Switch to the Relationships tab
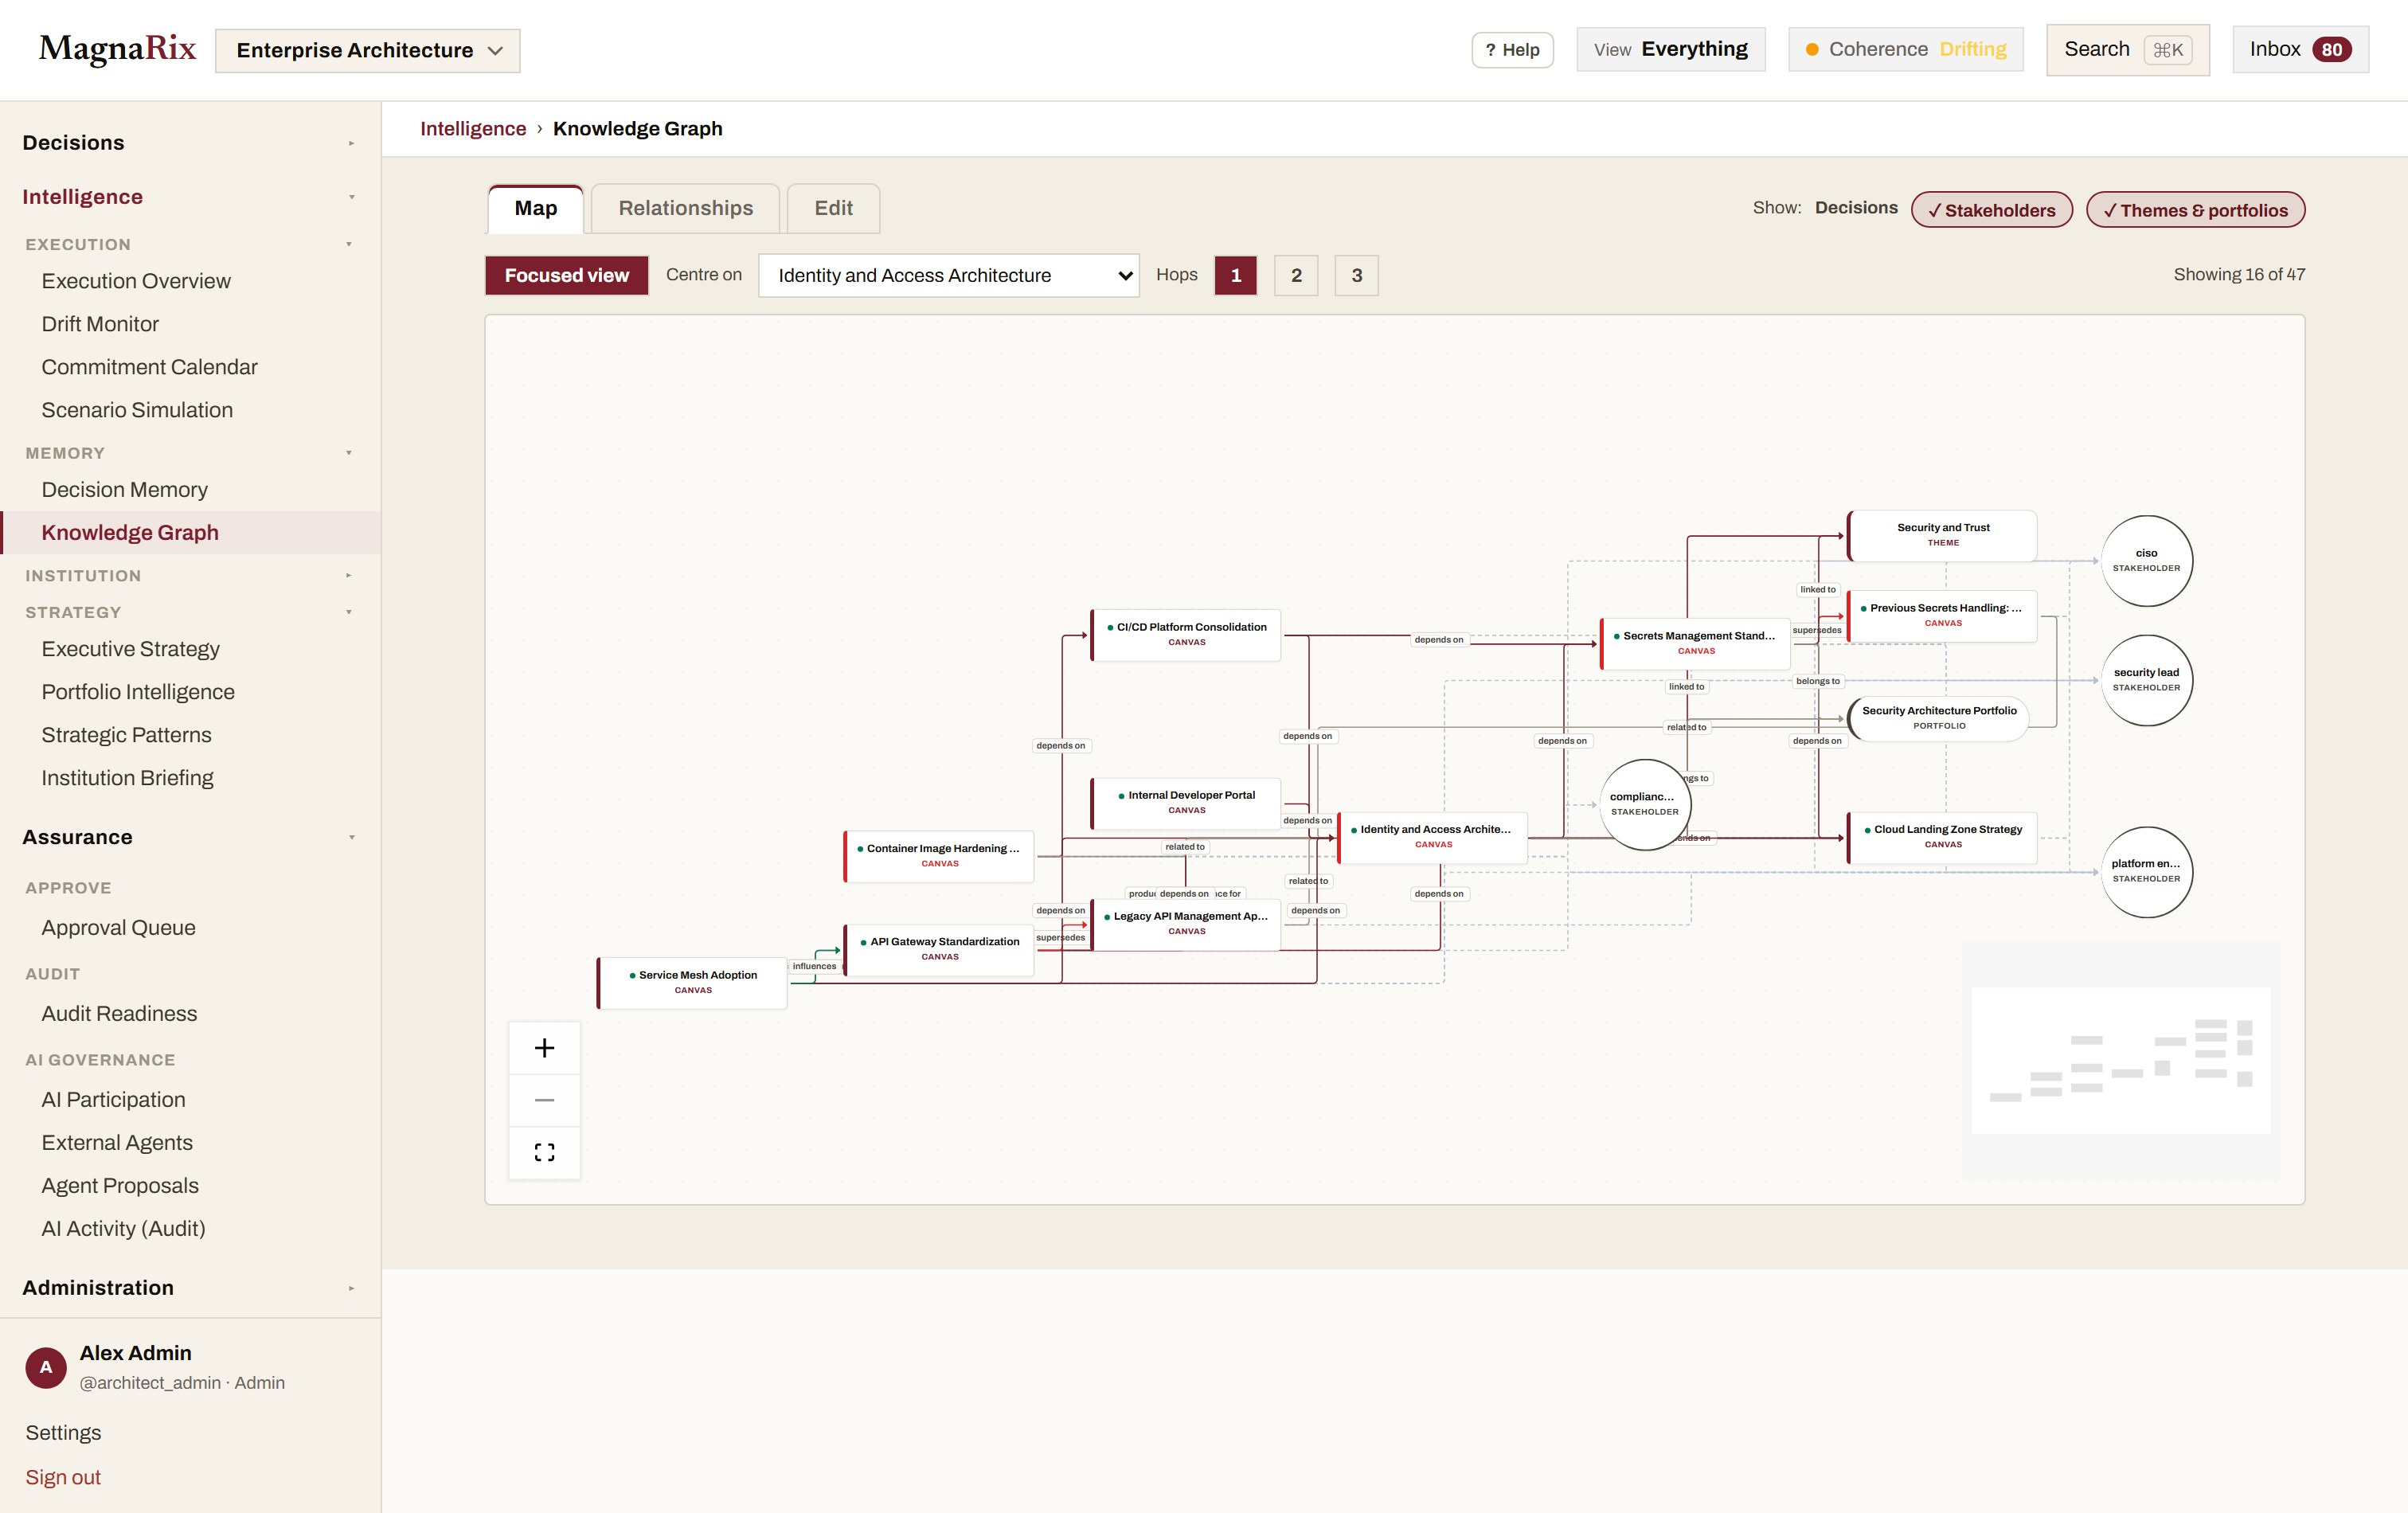The image size is (2408, 1513). click(x=686, y=208)
